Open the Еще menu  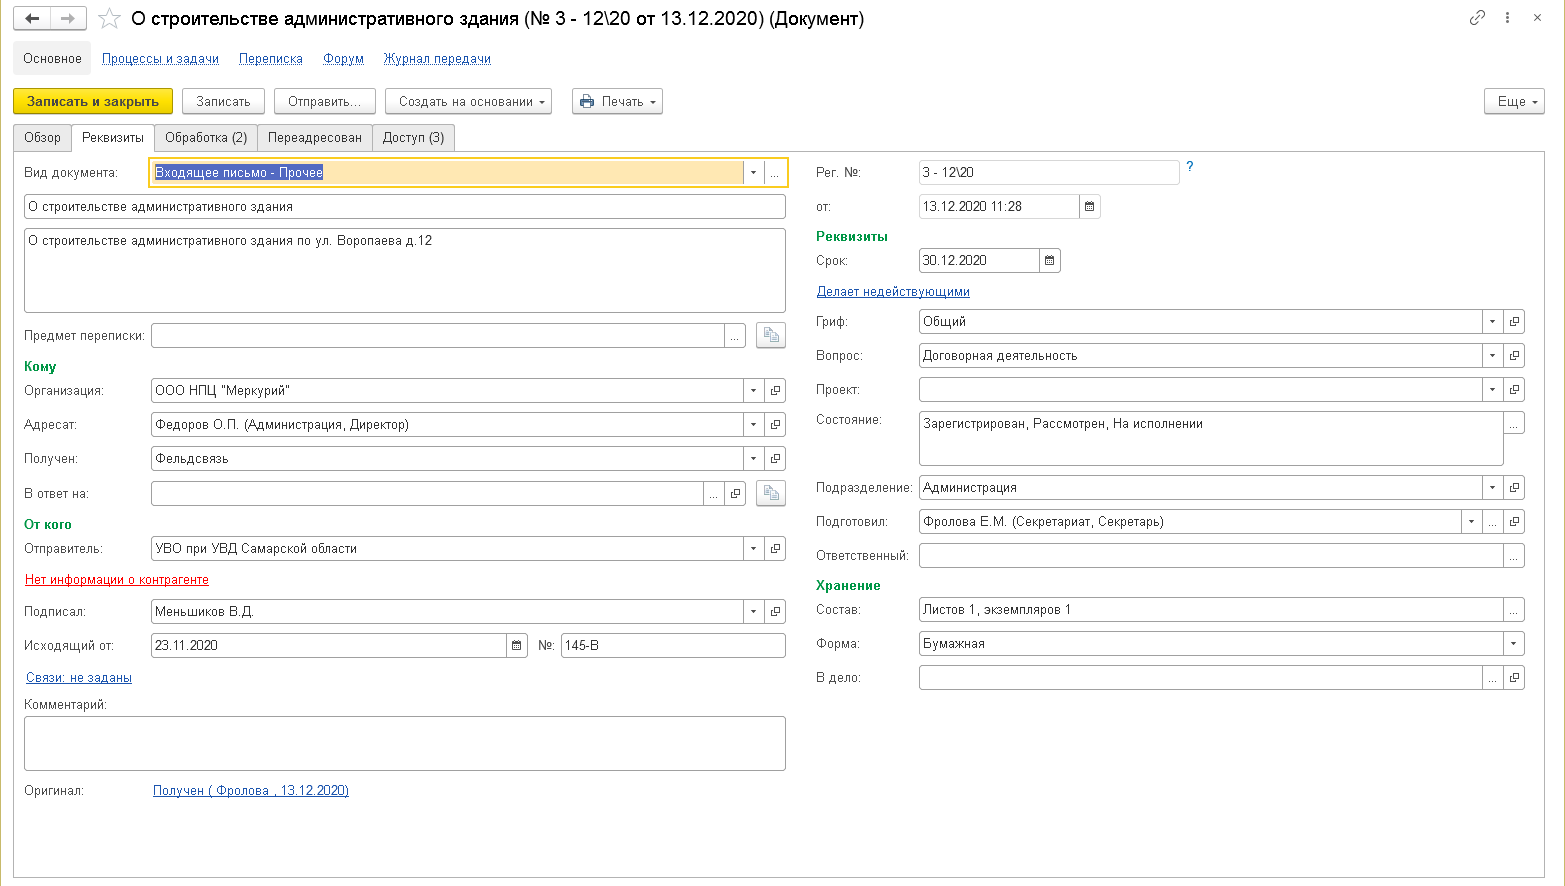pos(1514,102)
